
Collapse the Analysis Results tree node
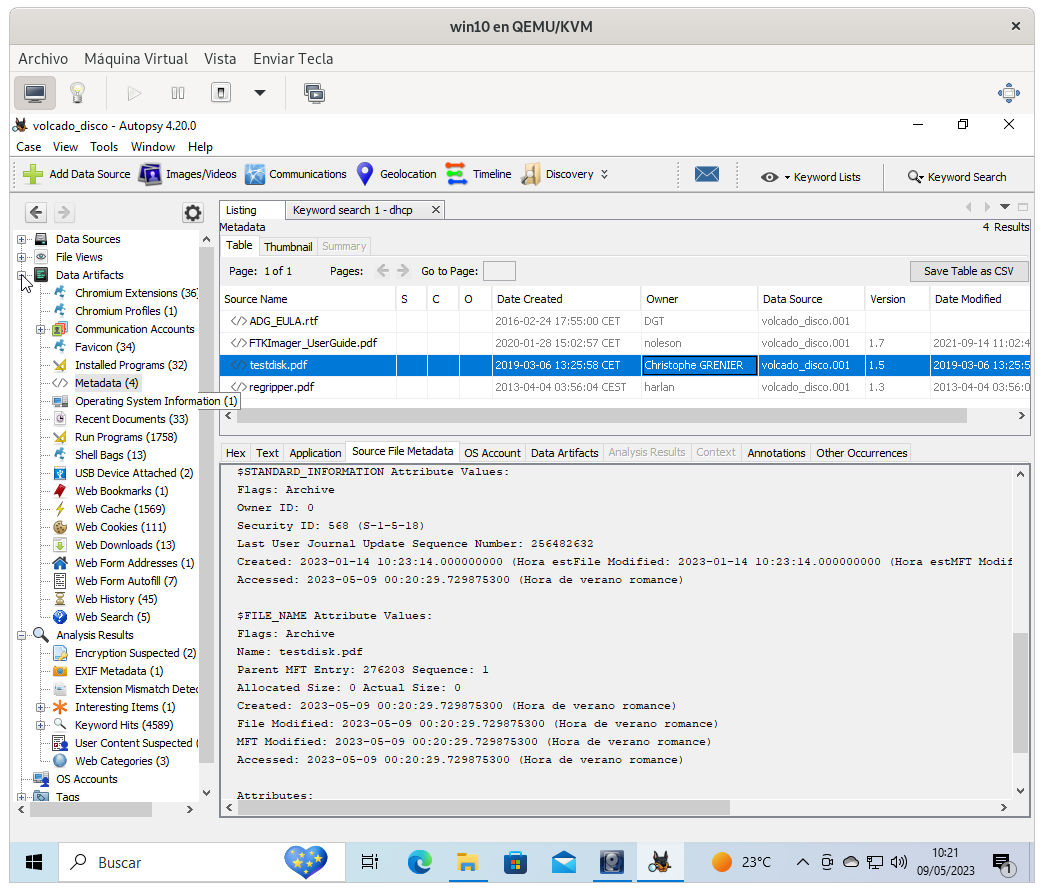22,635
